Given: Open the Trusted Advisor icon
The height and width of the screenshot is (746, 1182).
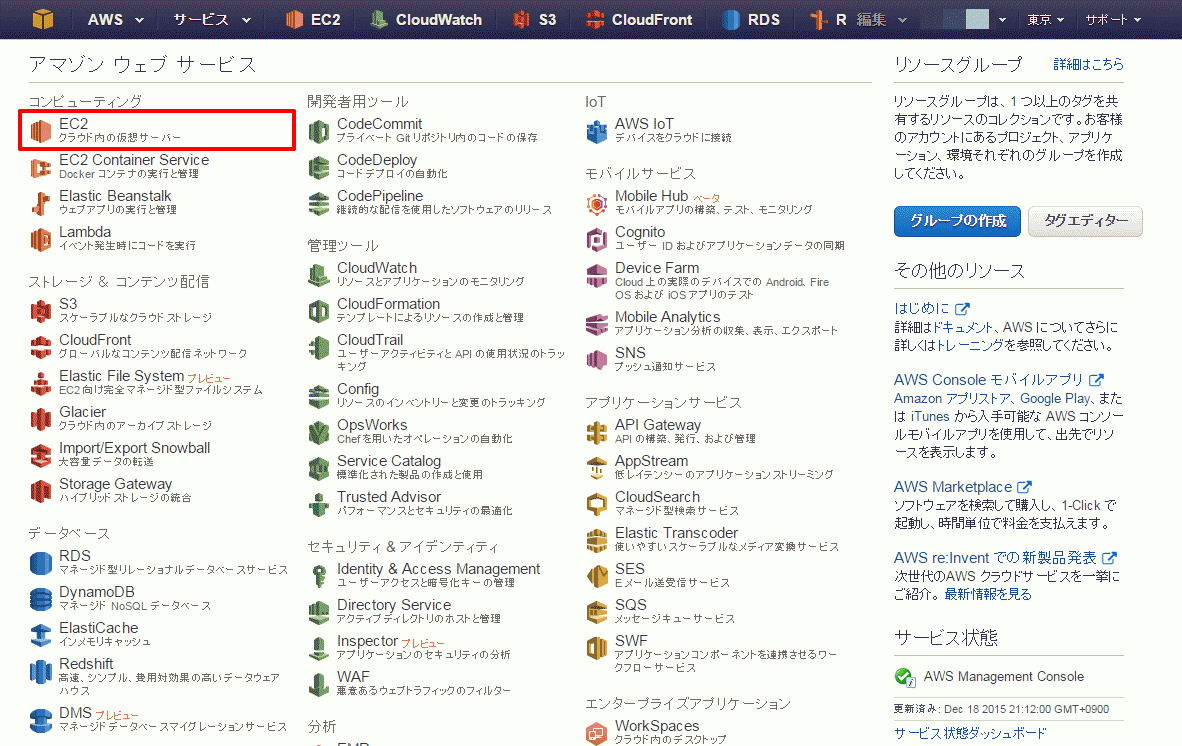Looking at the screenshot, I should pyautogui.click(x=319, y=504).
